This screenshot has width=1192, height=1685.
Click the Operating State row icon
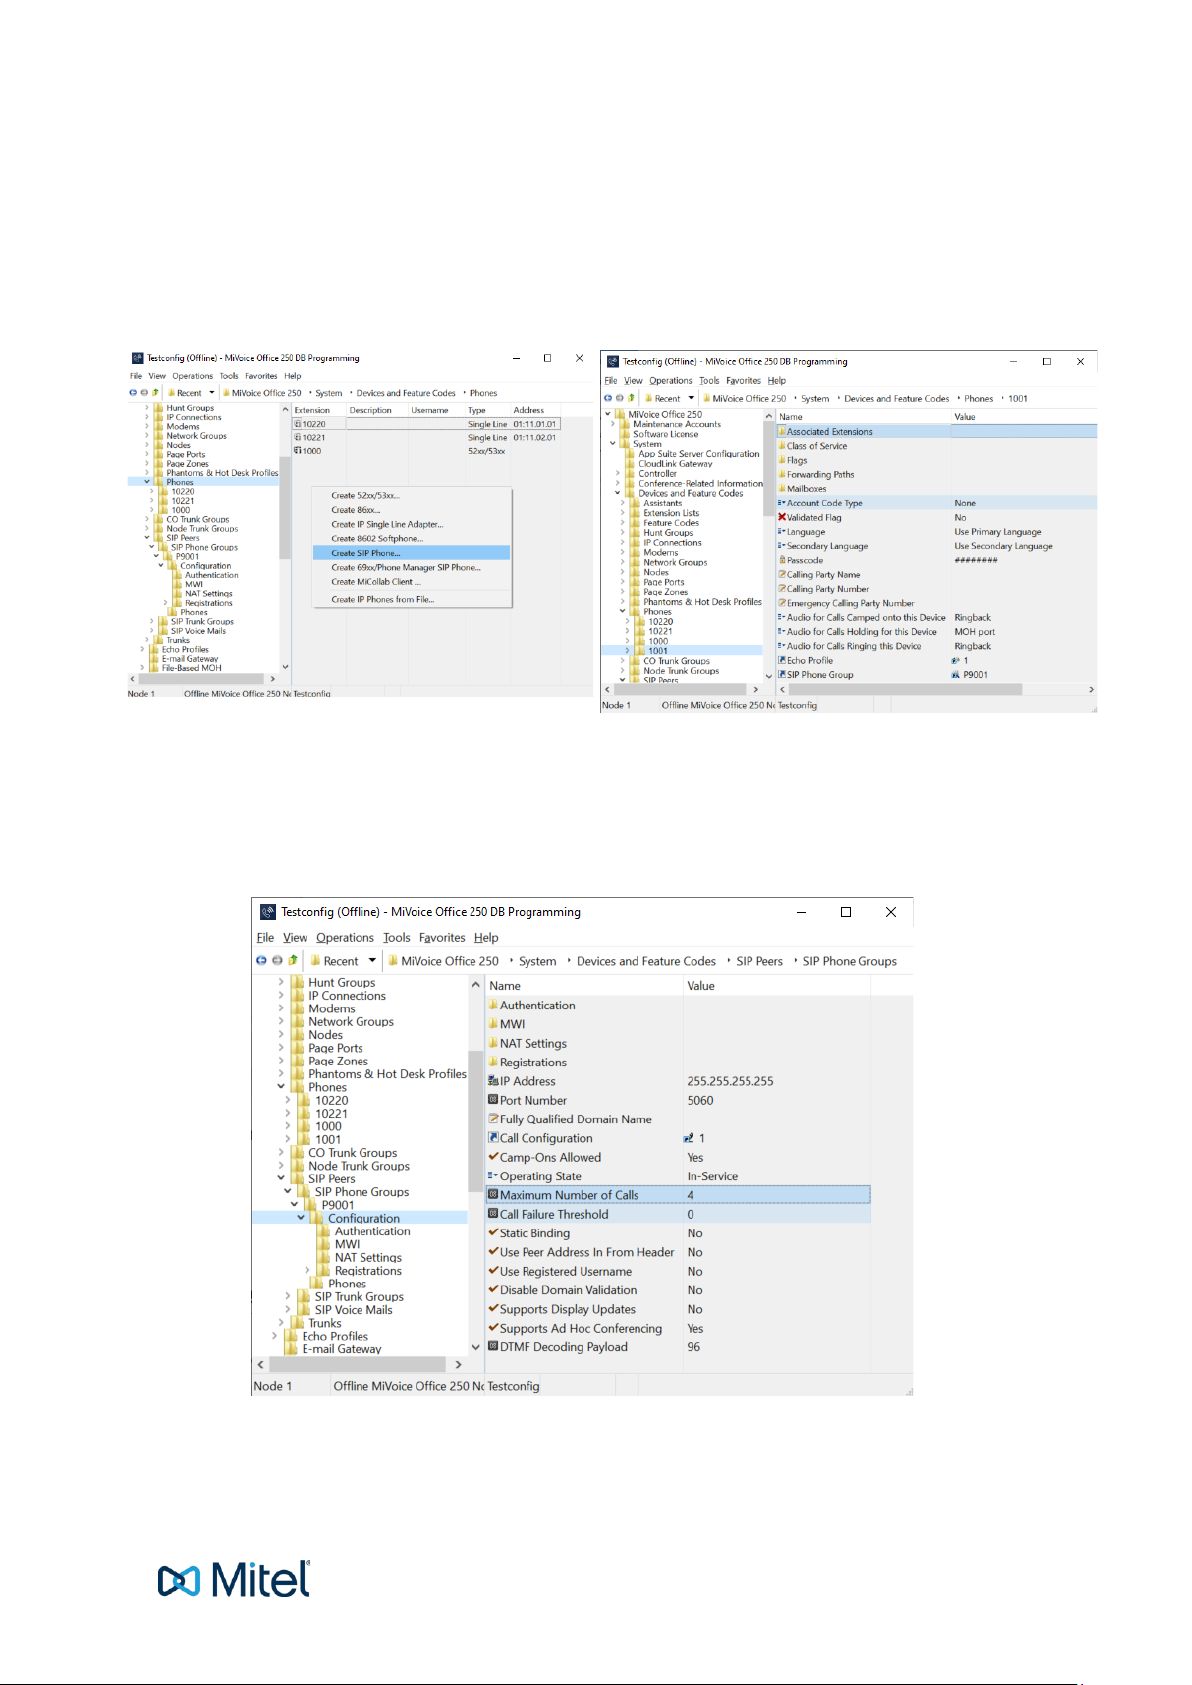[x=493, y=1176]
